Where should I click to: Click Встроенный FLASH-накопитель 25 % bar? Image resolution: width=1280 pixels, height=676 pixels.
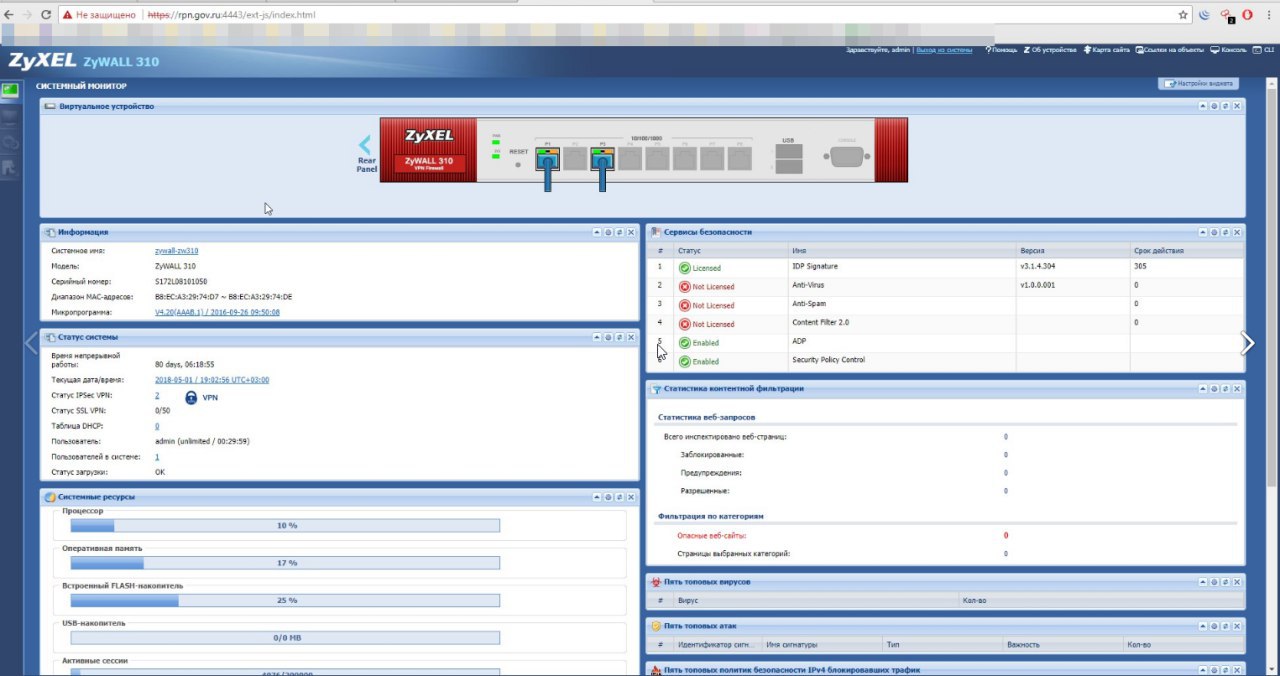tap(286, 600)
